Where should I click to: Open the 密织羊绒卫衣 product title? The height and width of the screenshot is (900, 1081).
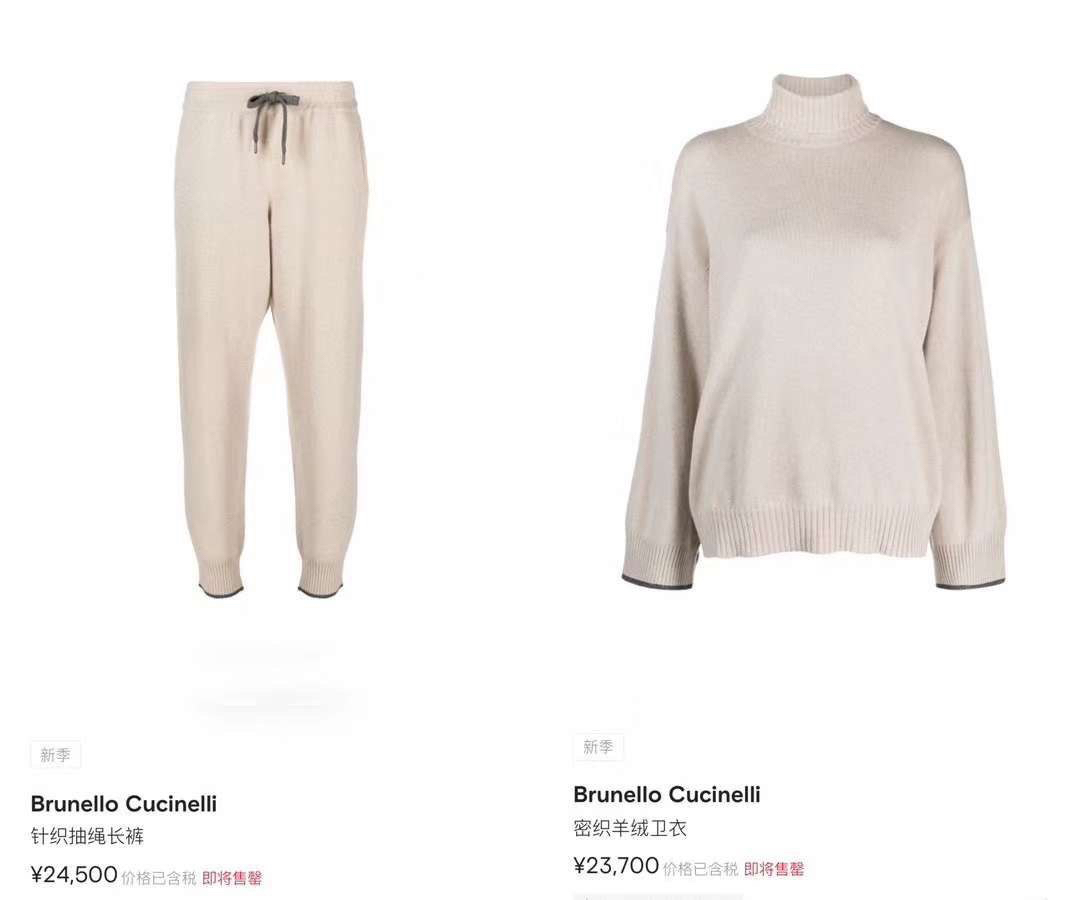pos(630,828)
